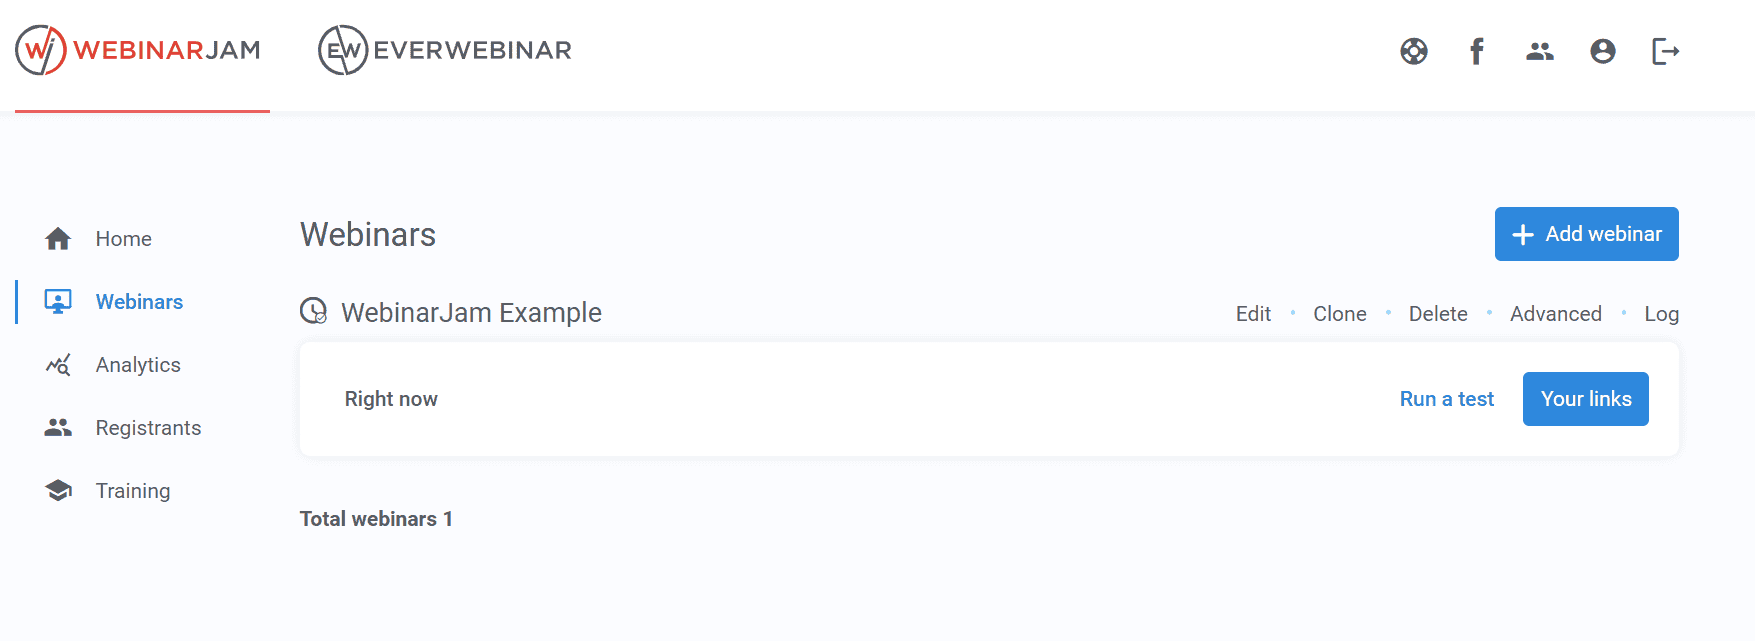This screenshot has height=641, width=1755.
Task: Open Your links for the webinar
Action: tap(1586, 399)
